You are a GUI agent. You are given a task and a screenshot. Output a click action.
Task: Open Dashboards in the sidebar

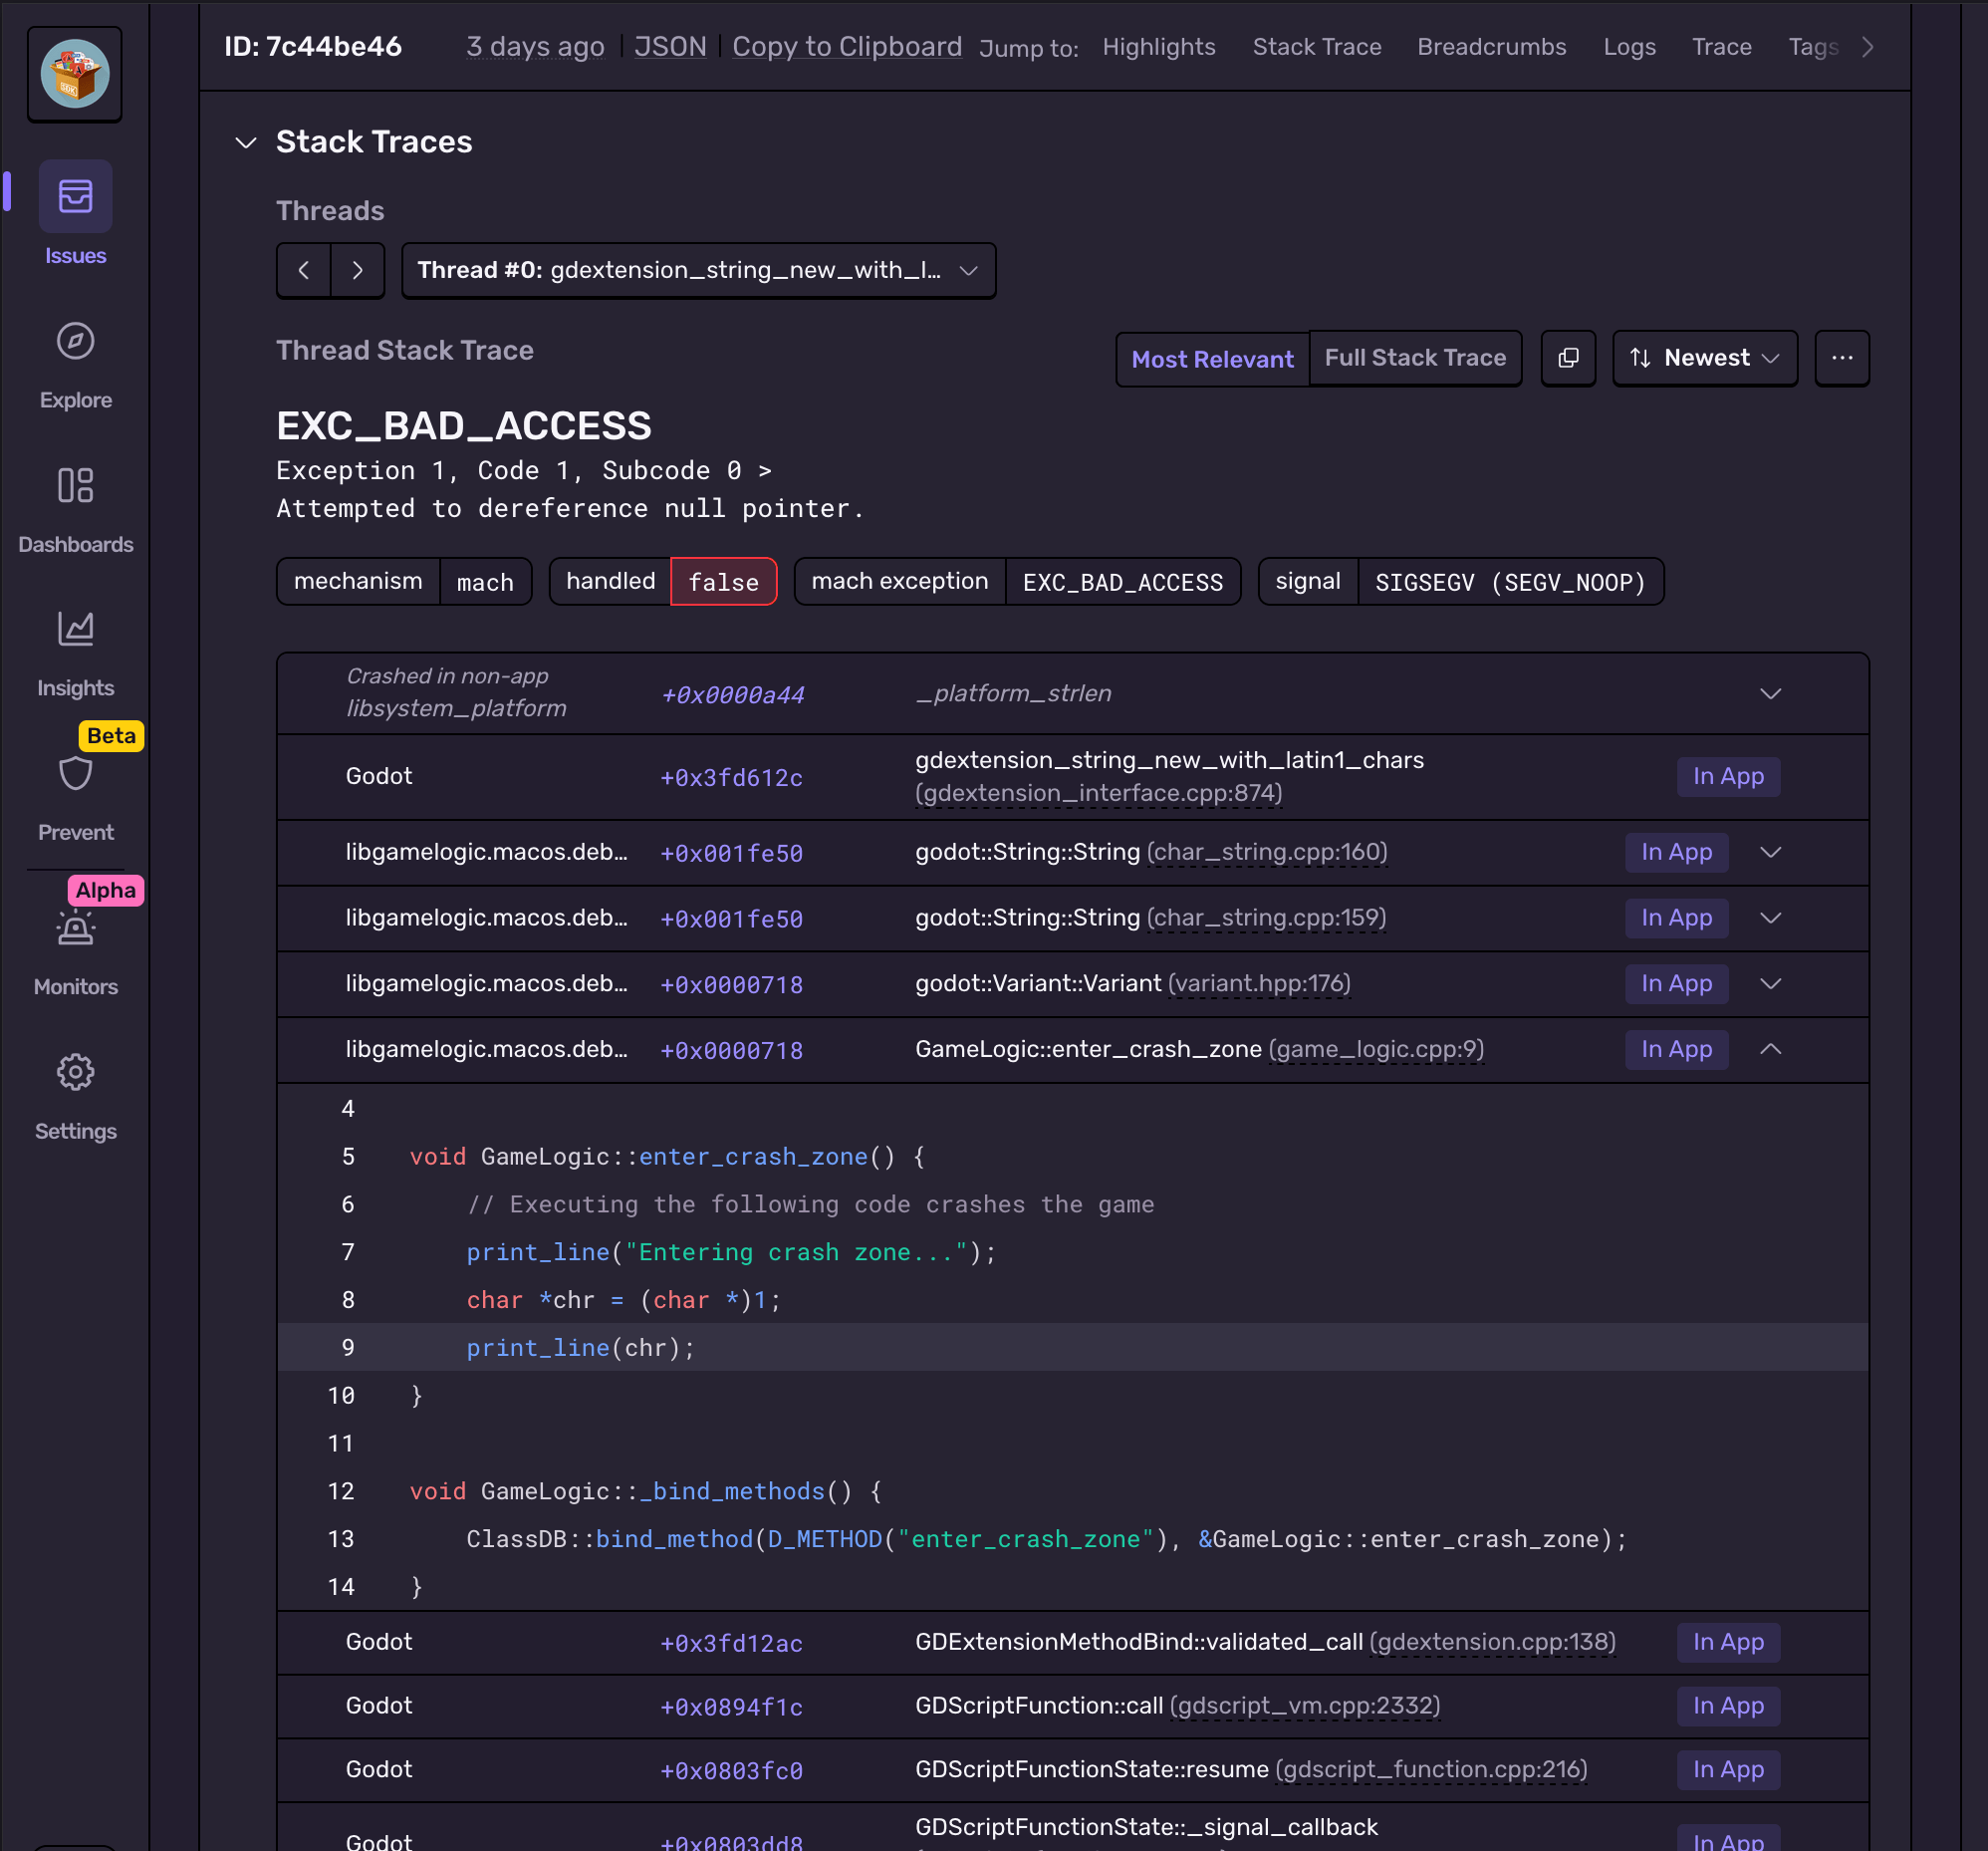(x=75, y=487)
